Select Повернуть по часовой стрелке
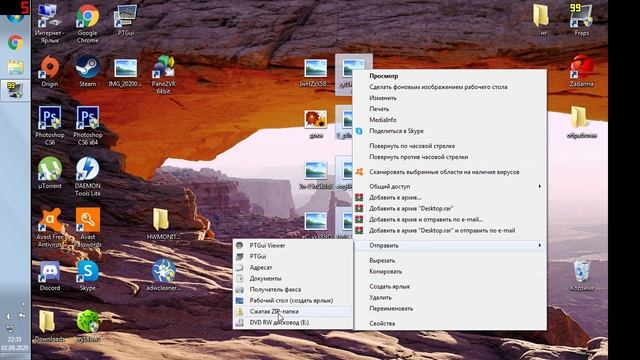 tap(450, 146)
